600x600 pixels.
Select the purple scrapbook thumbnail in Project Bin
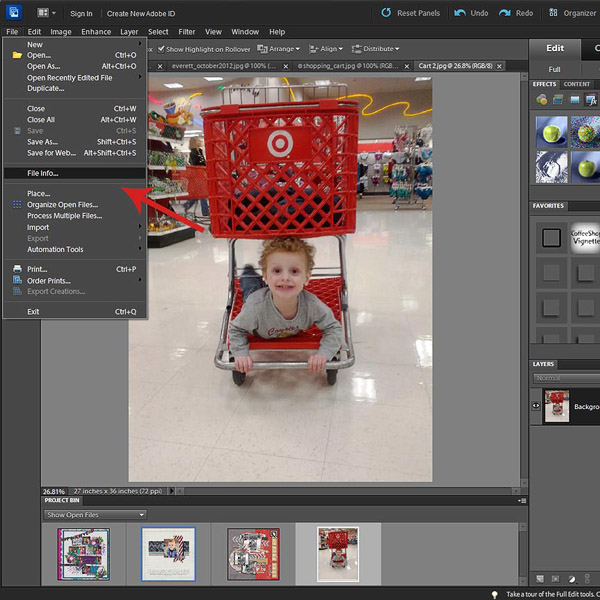point(83,554)
